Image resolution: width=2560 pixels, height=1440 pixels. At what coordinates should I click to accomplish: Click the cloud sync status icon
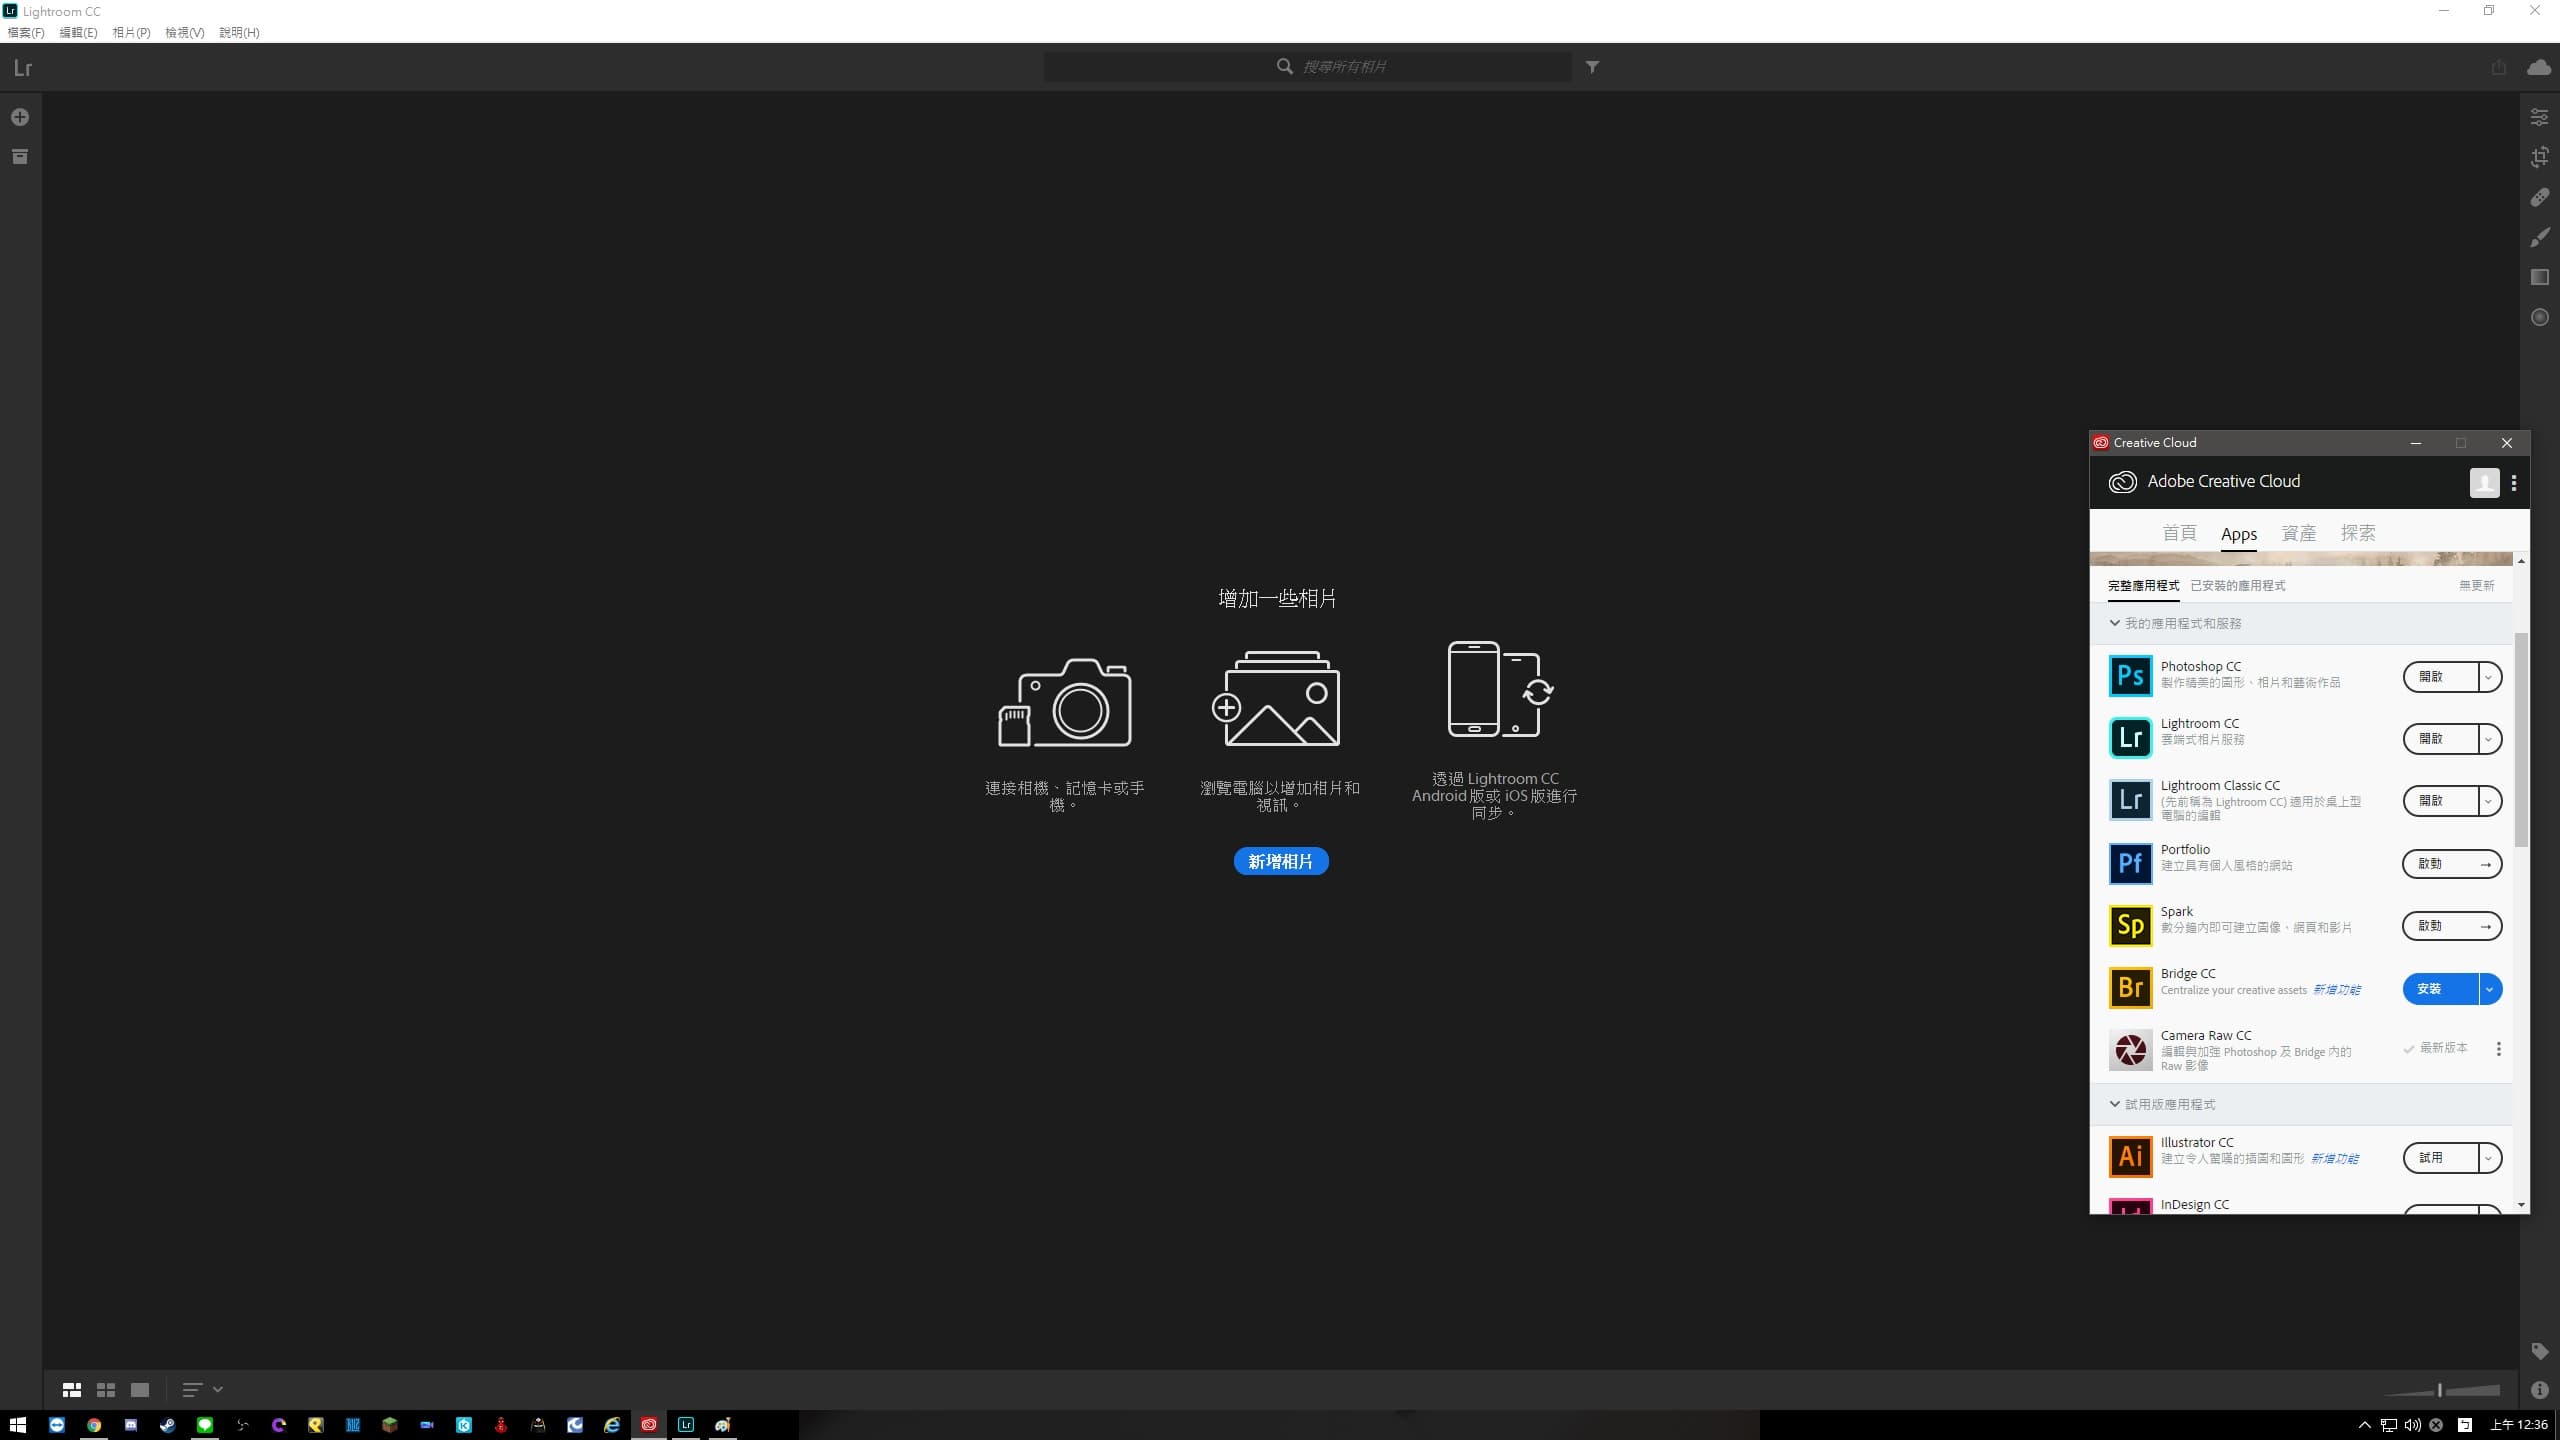click(x=2539, y=67)
